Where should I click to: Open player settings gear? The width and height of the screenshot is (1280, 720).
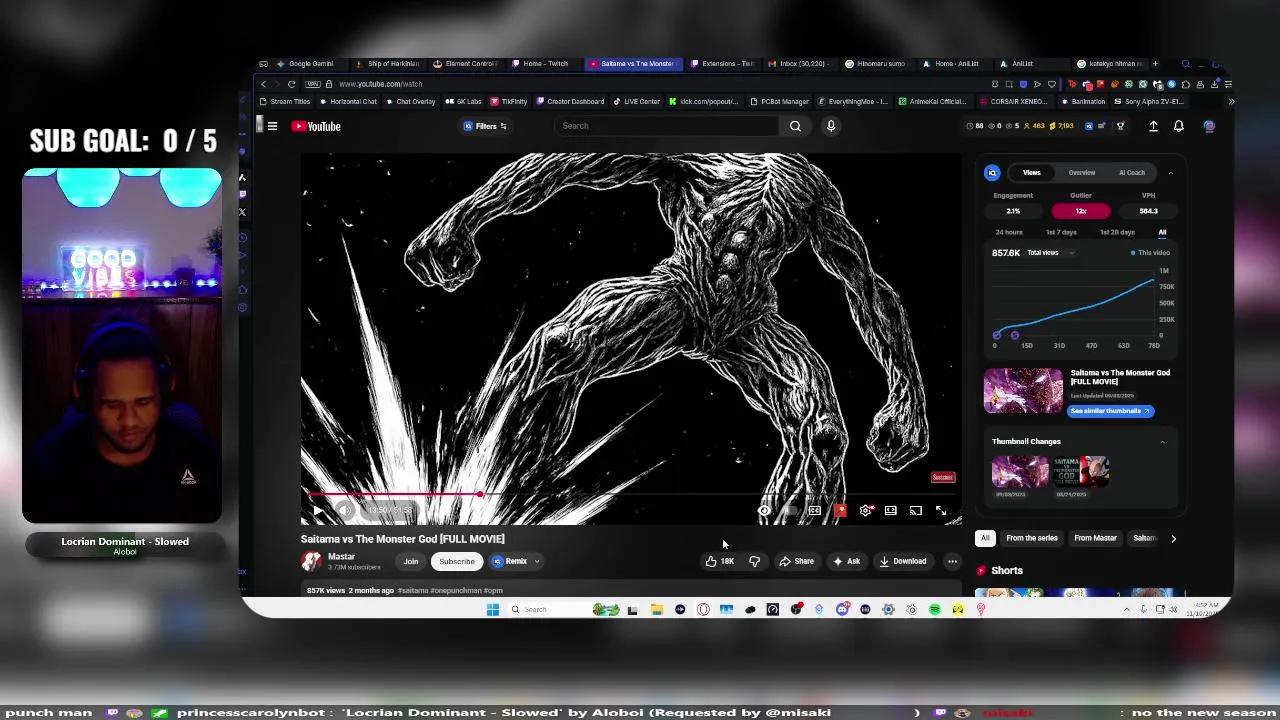pyautogui.click(x=866, y=511)
